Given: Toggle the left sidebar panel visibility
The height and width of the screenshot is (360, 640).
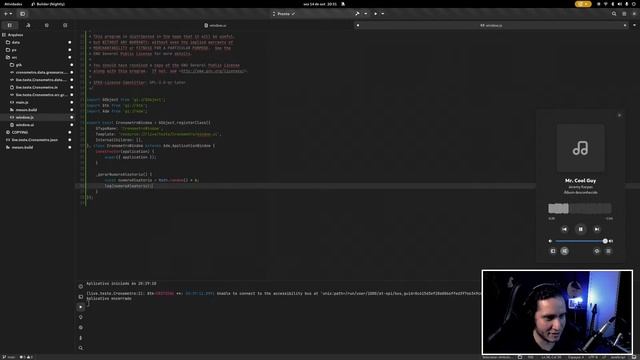Looking at the screenshot, I should tap(22, 14).
